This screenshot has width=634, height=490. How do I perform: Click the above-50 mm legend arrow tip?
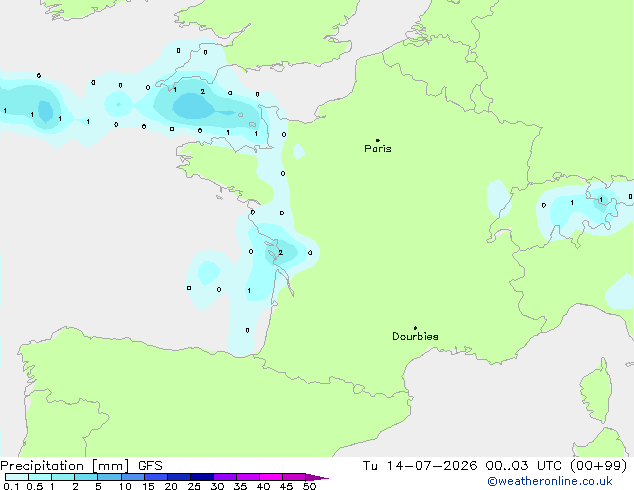tap(317, 477)
